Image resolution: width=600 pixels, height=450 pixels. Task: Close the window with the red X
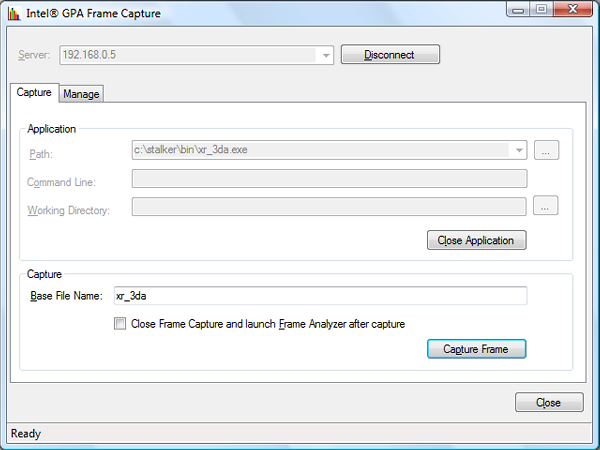(572, 10)
